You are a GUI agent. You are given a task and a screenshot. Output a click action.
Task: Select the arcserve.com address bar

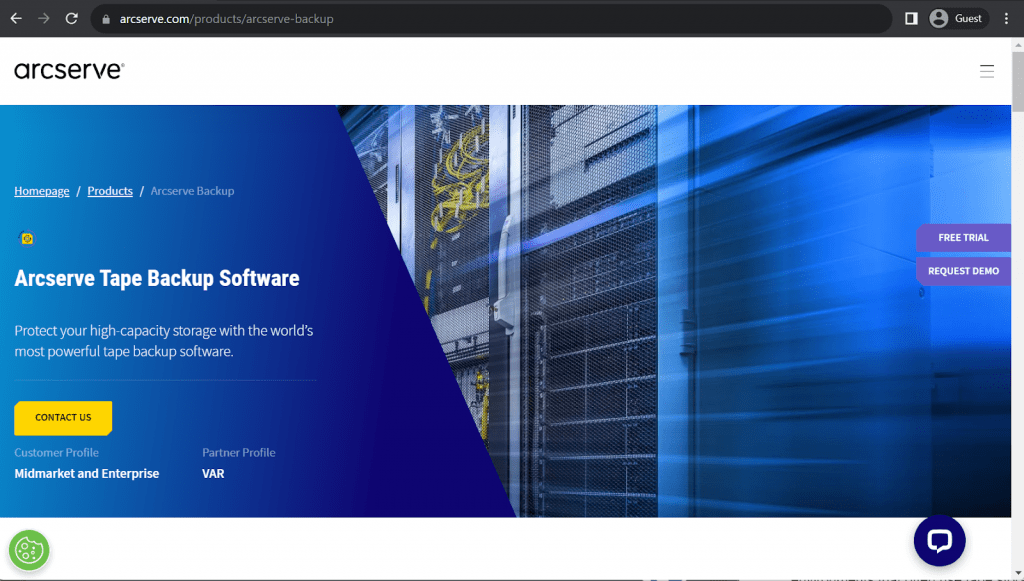tap(491, 19)
